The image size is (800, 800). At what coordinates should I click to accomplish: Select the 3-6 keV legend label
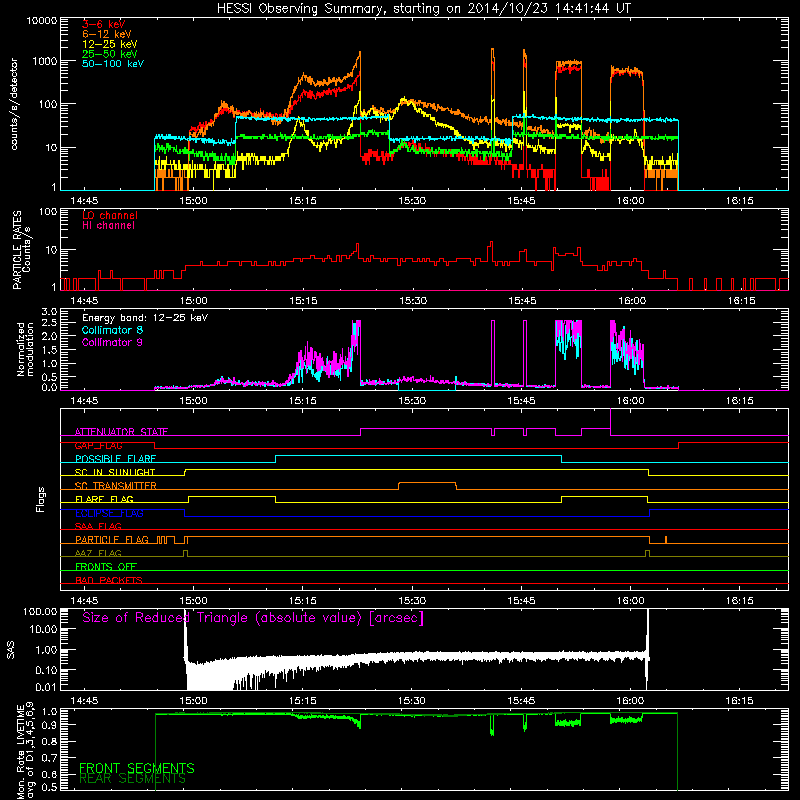(x=104, y=24)
